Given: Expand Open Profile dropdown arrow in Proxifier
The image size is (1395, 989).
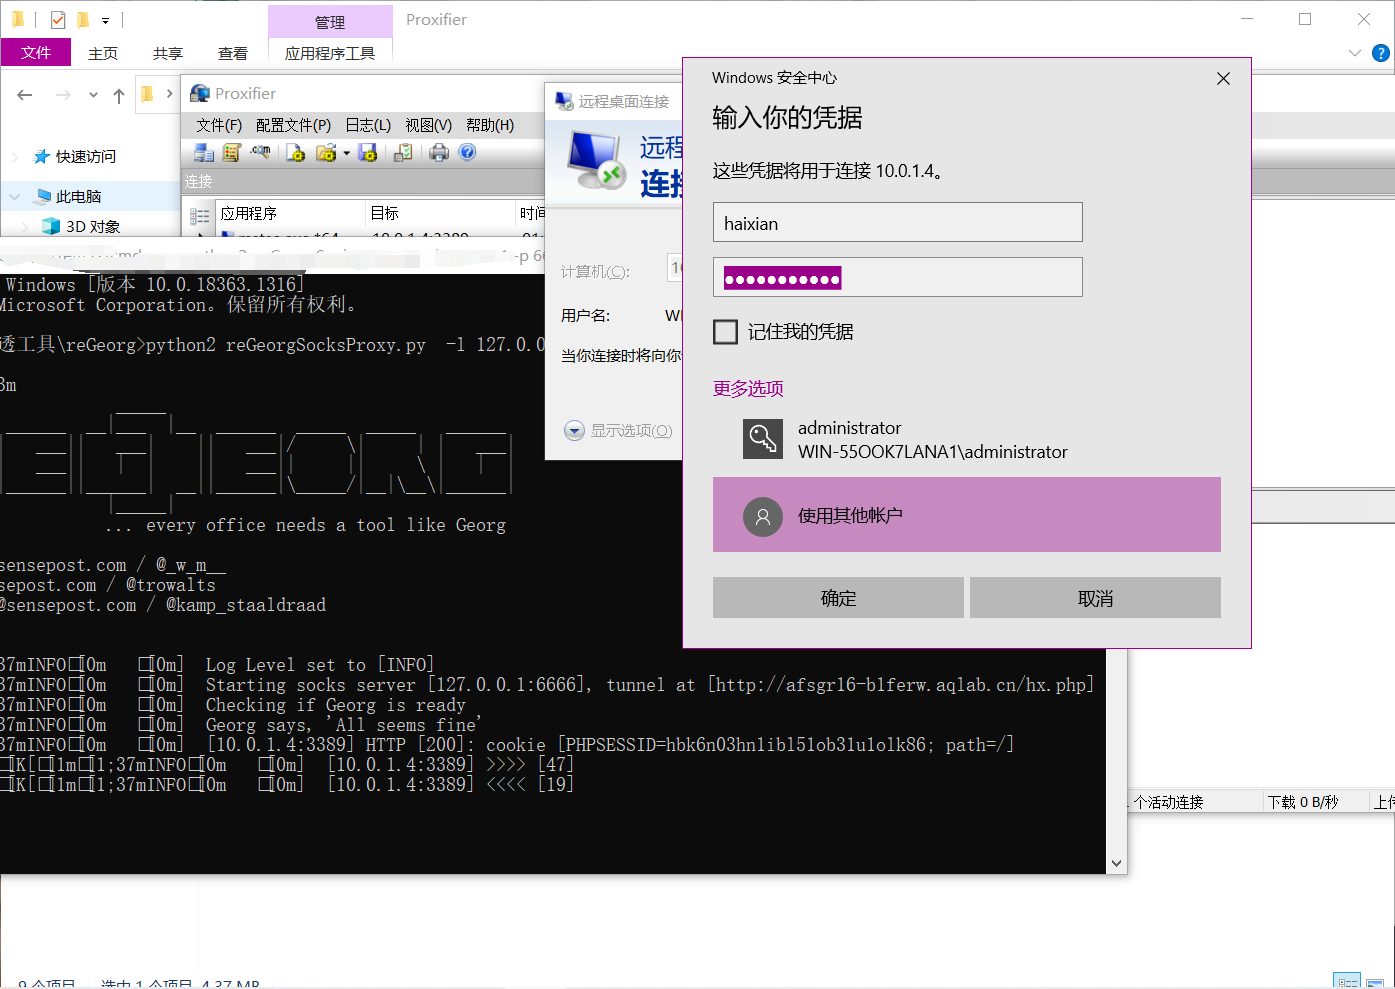Looking at the screenshot, I should coord(346,153).
